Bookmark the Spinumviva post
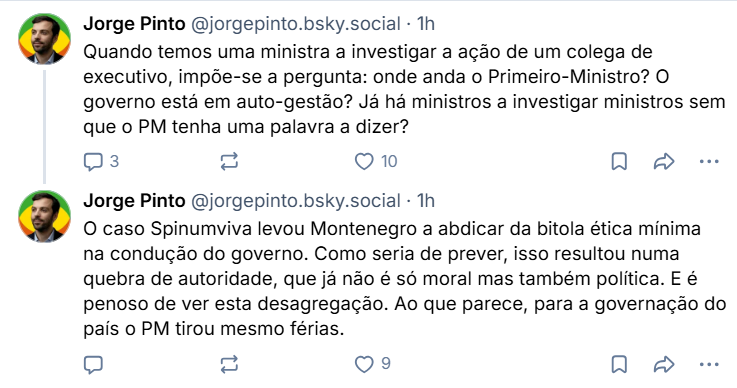Screen dimensions: 737x388 pos(619,364)
